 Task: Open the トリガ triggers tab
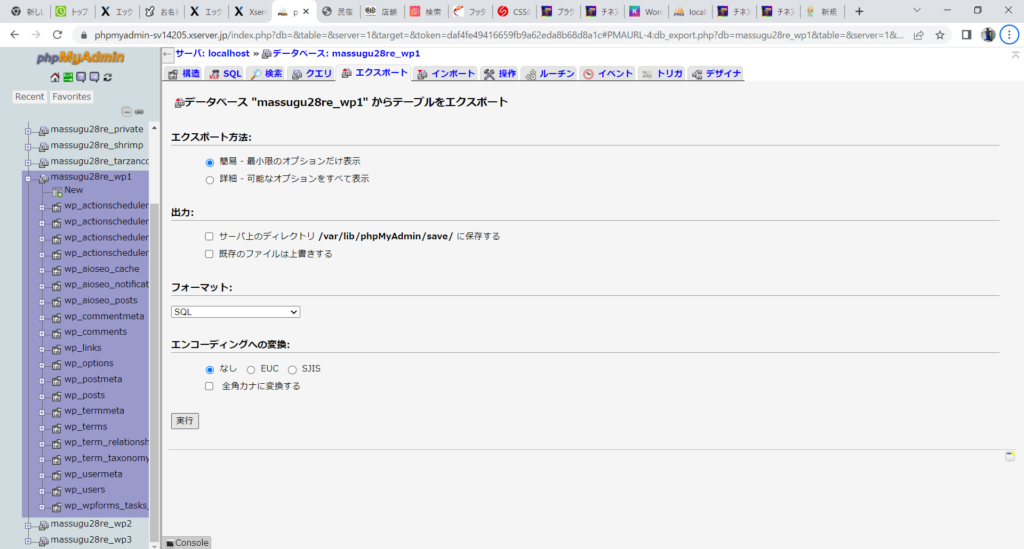662,74
